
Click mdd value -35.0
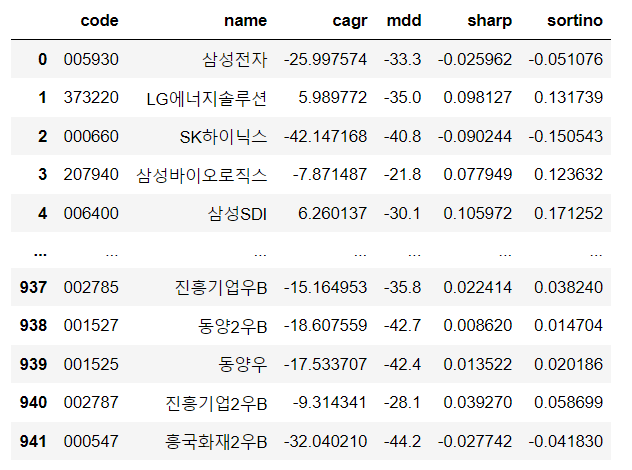402,97
